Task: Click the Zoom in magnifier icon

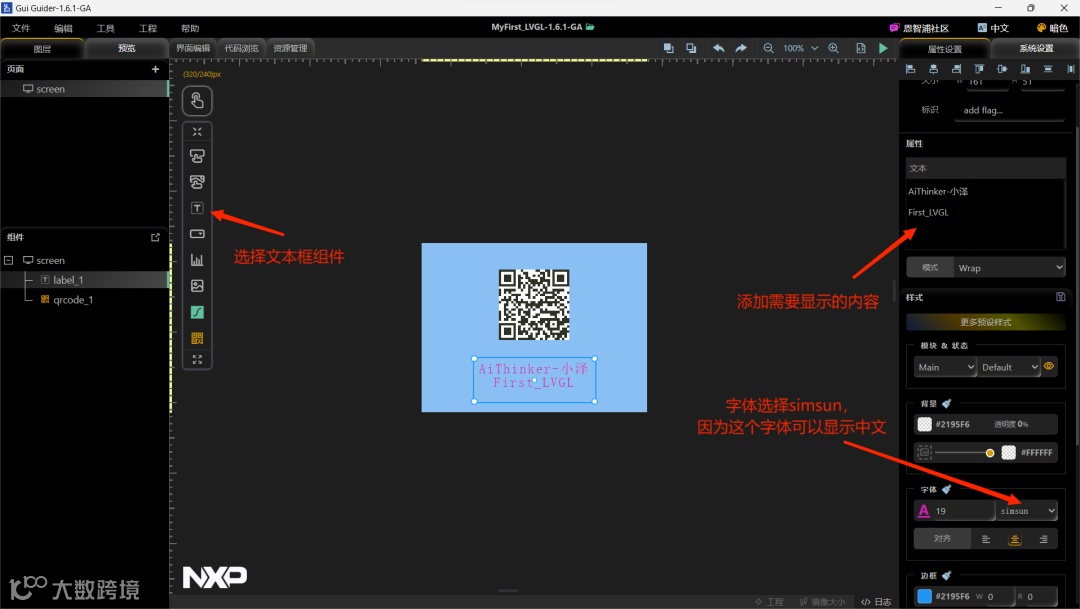Action: coord(834,47)
